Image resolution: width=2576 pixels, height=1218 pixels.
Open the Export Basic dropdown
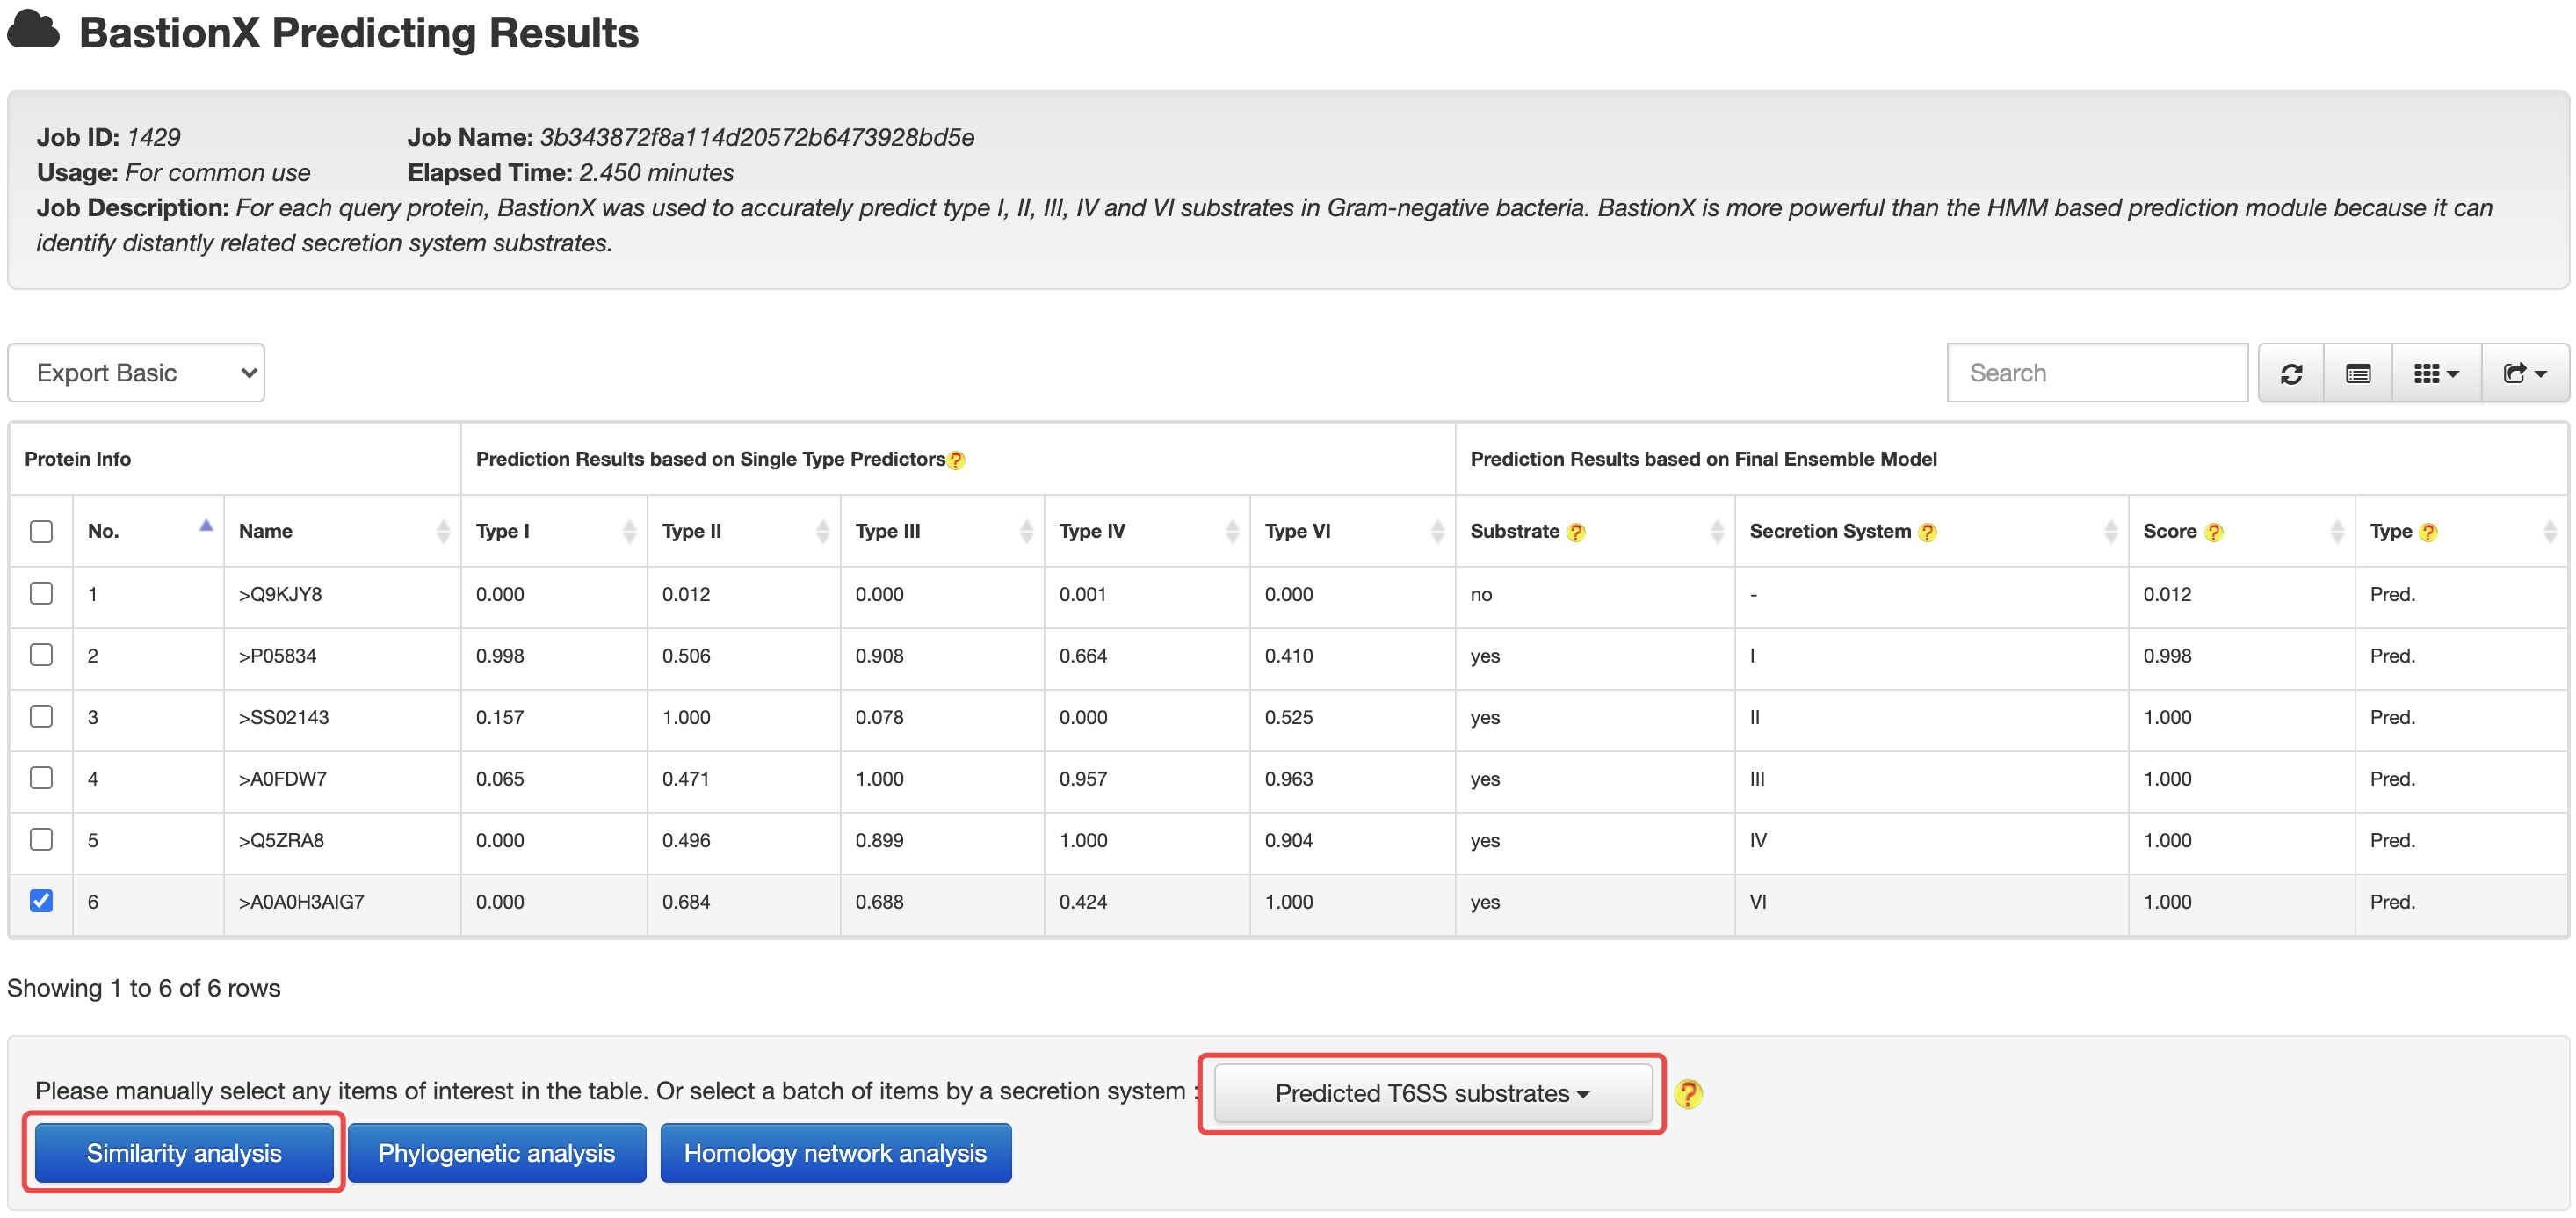pyautogui.click(x=136, y=373)
